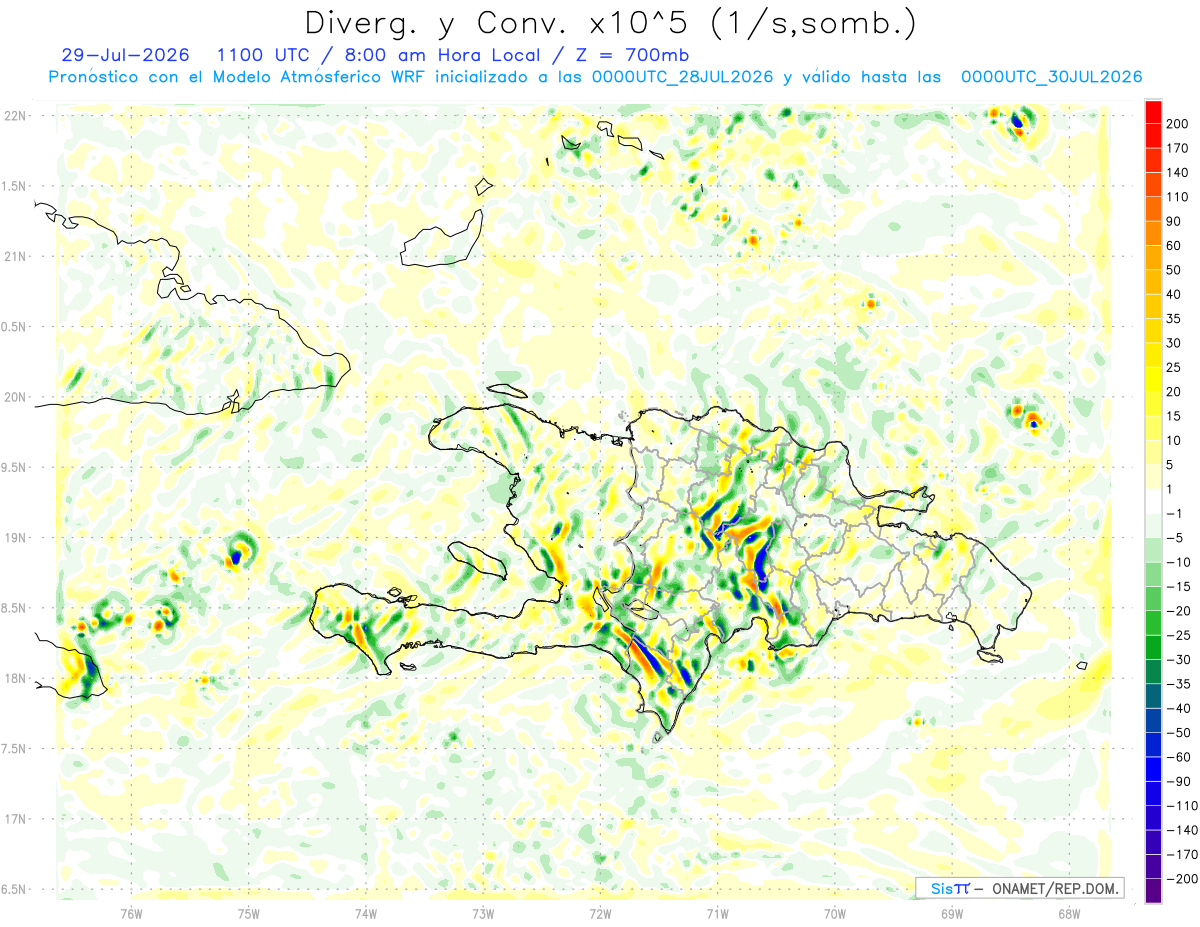Click the '-200' colorbar value
Image resolution: width=1200 pixels, height=927 pixels.
[x=1182, y=880]
